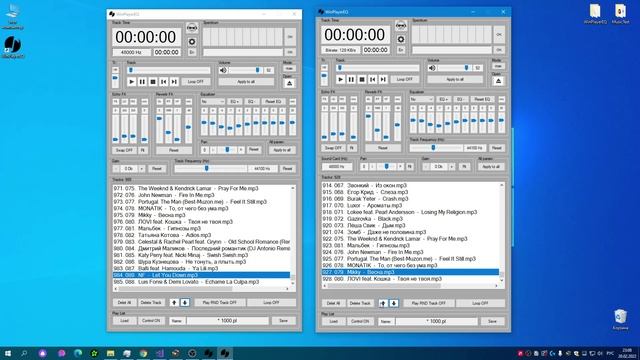Click the round logo icon in left window
The image size is (640, 360).
192,28
